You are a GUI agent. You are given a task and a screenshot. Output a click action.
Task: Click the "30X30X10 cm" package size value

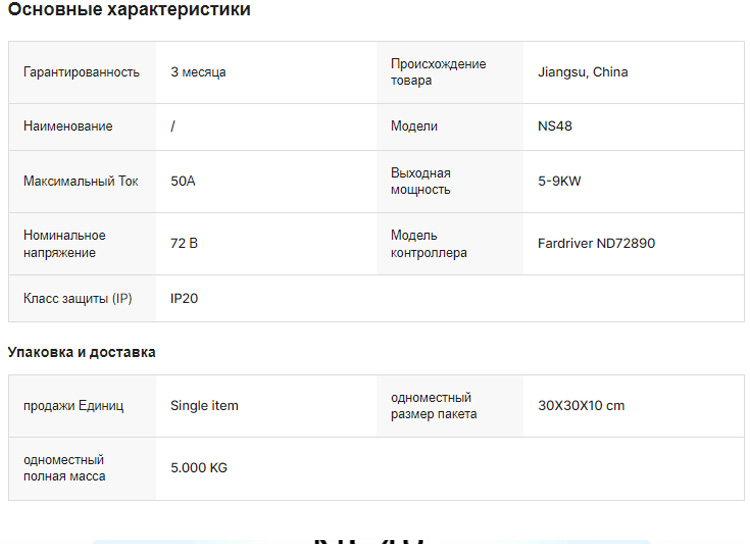tap(581, 405)
